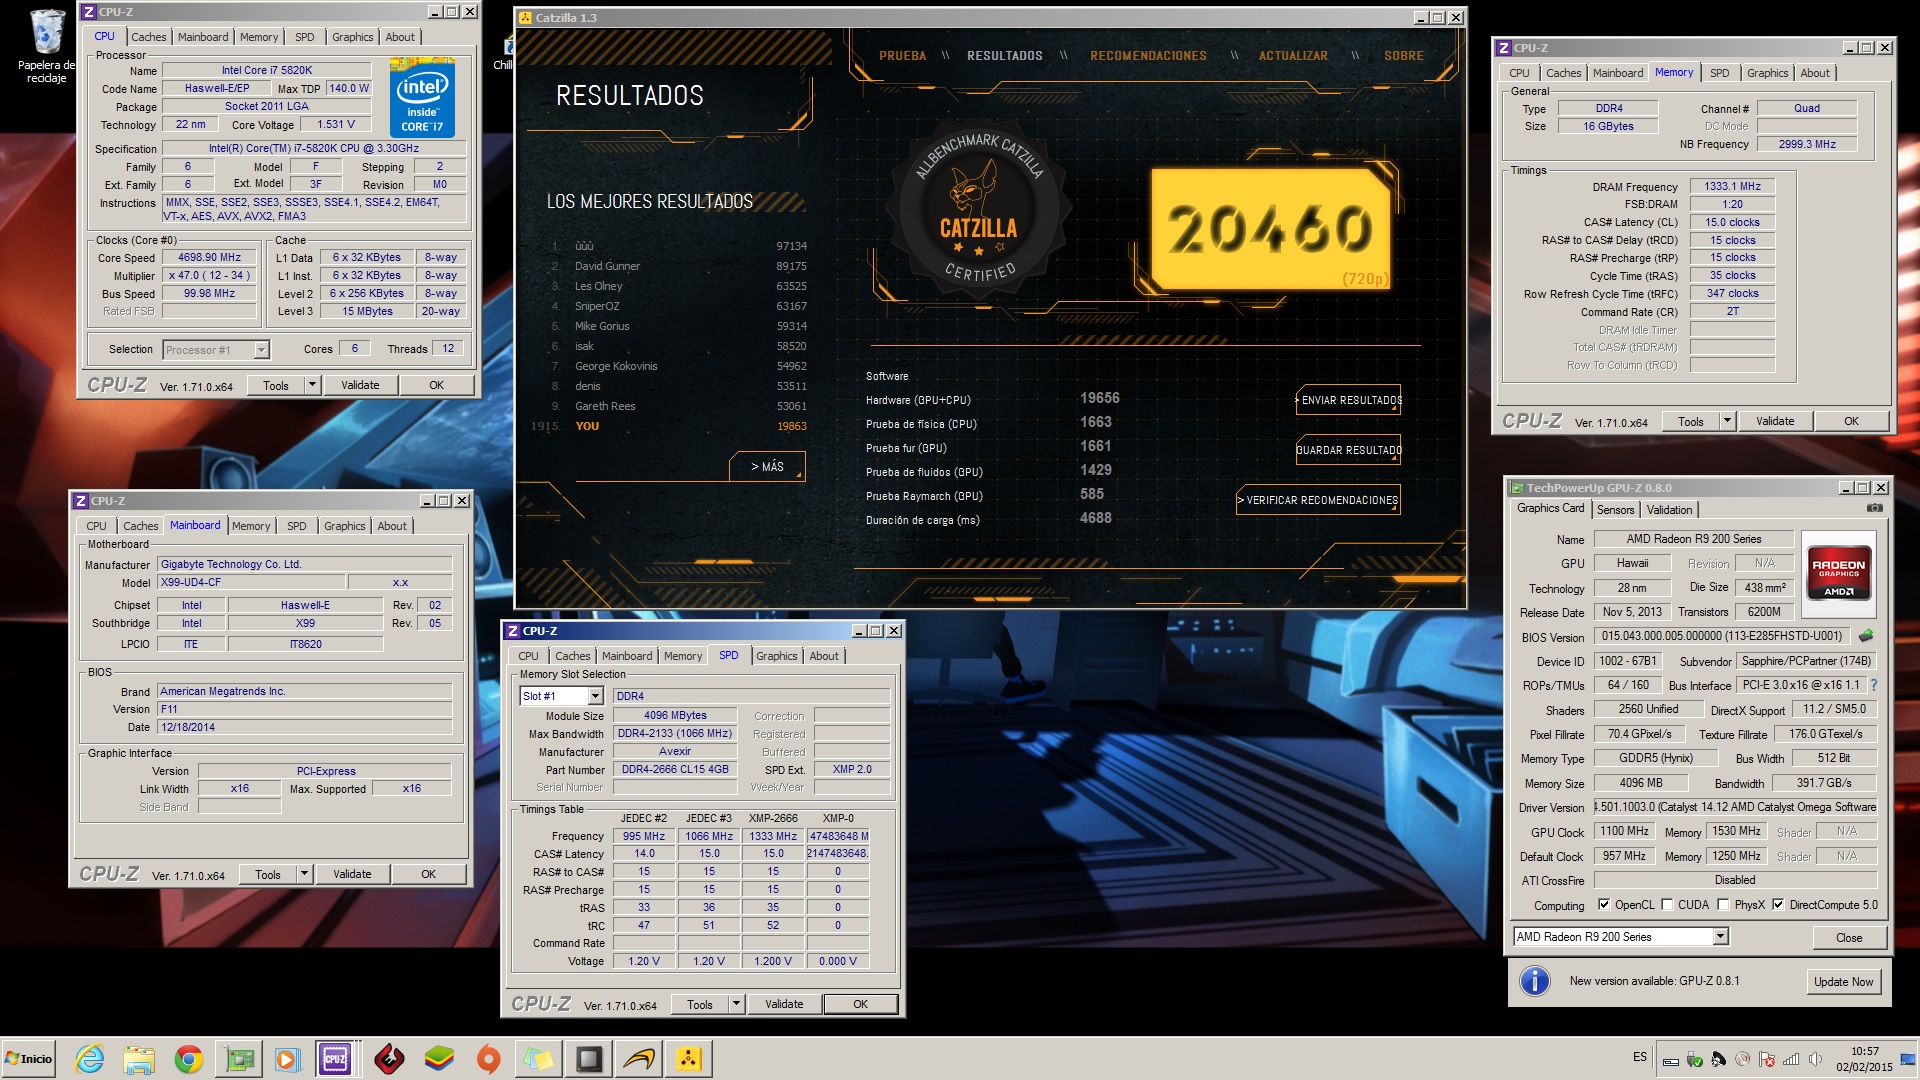Open the Inicio start menu

(x=28, y=1059)
